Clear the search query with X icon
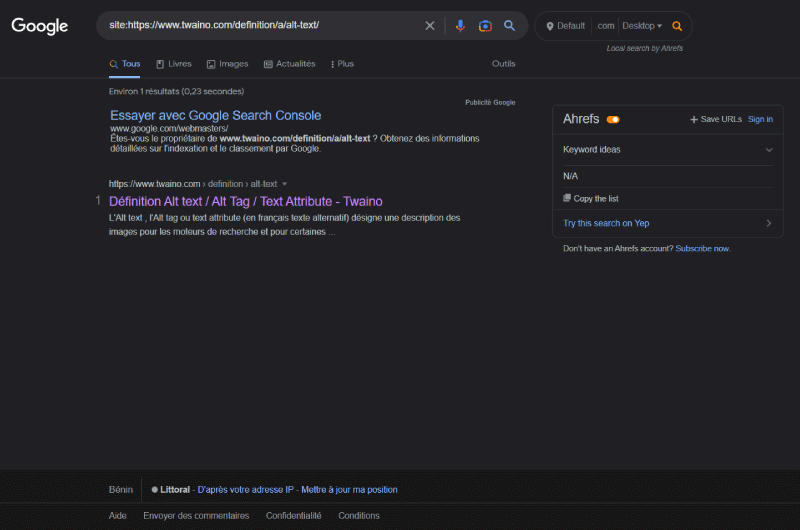 [x=430, y=26]
